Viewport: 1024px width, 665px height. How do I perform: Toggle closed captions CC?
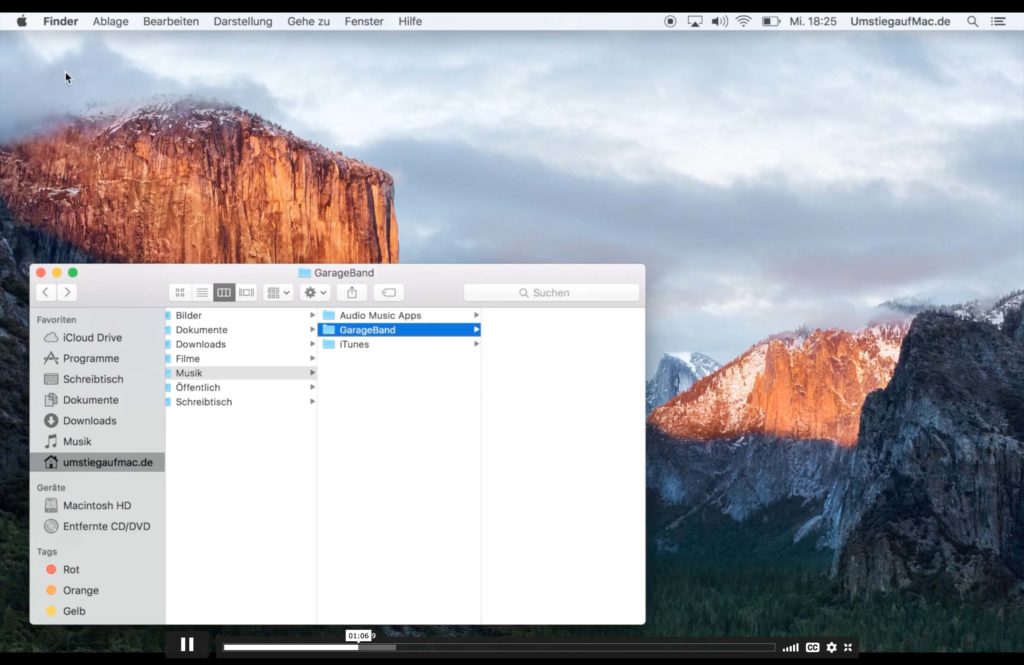pos(812,647)
